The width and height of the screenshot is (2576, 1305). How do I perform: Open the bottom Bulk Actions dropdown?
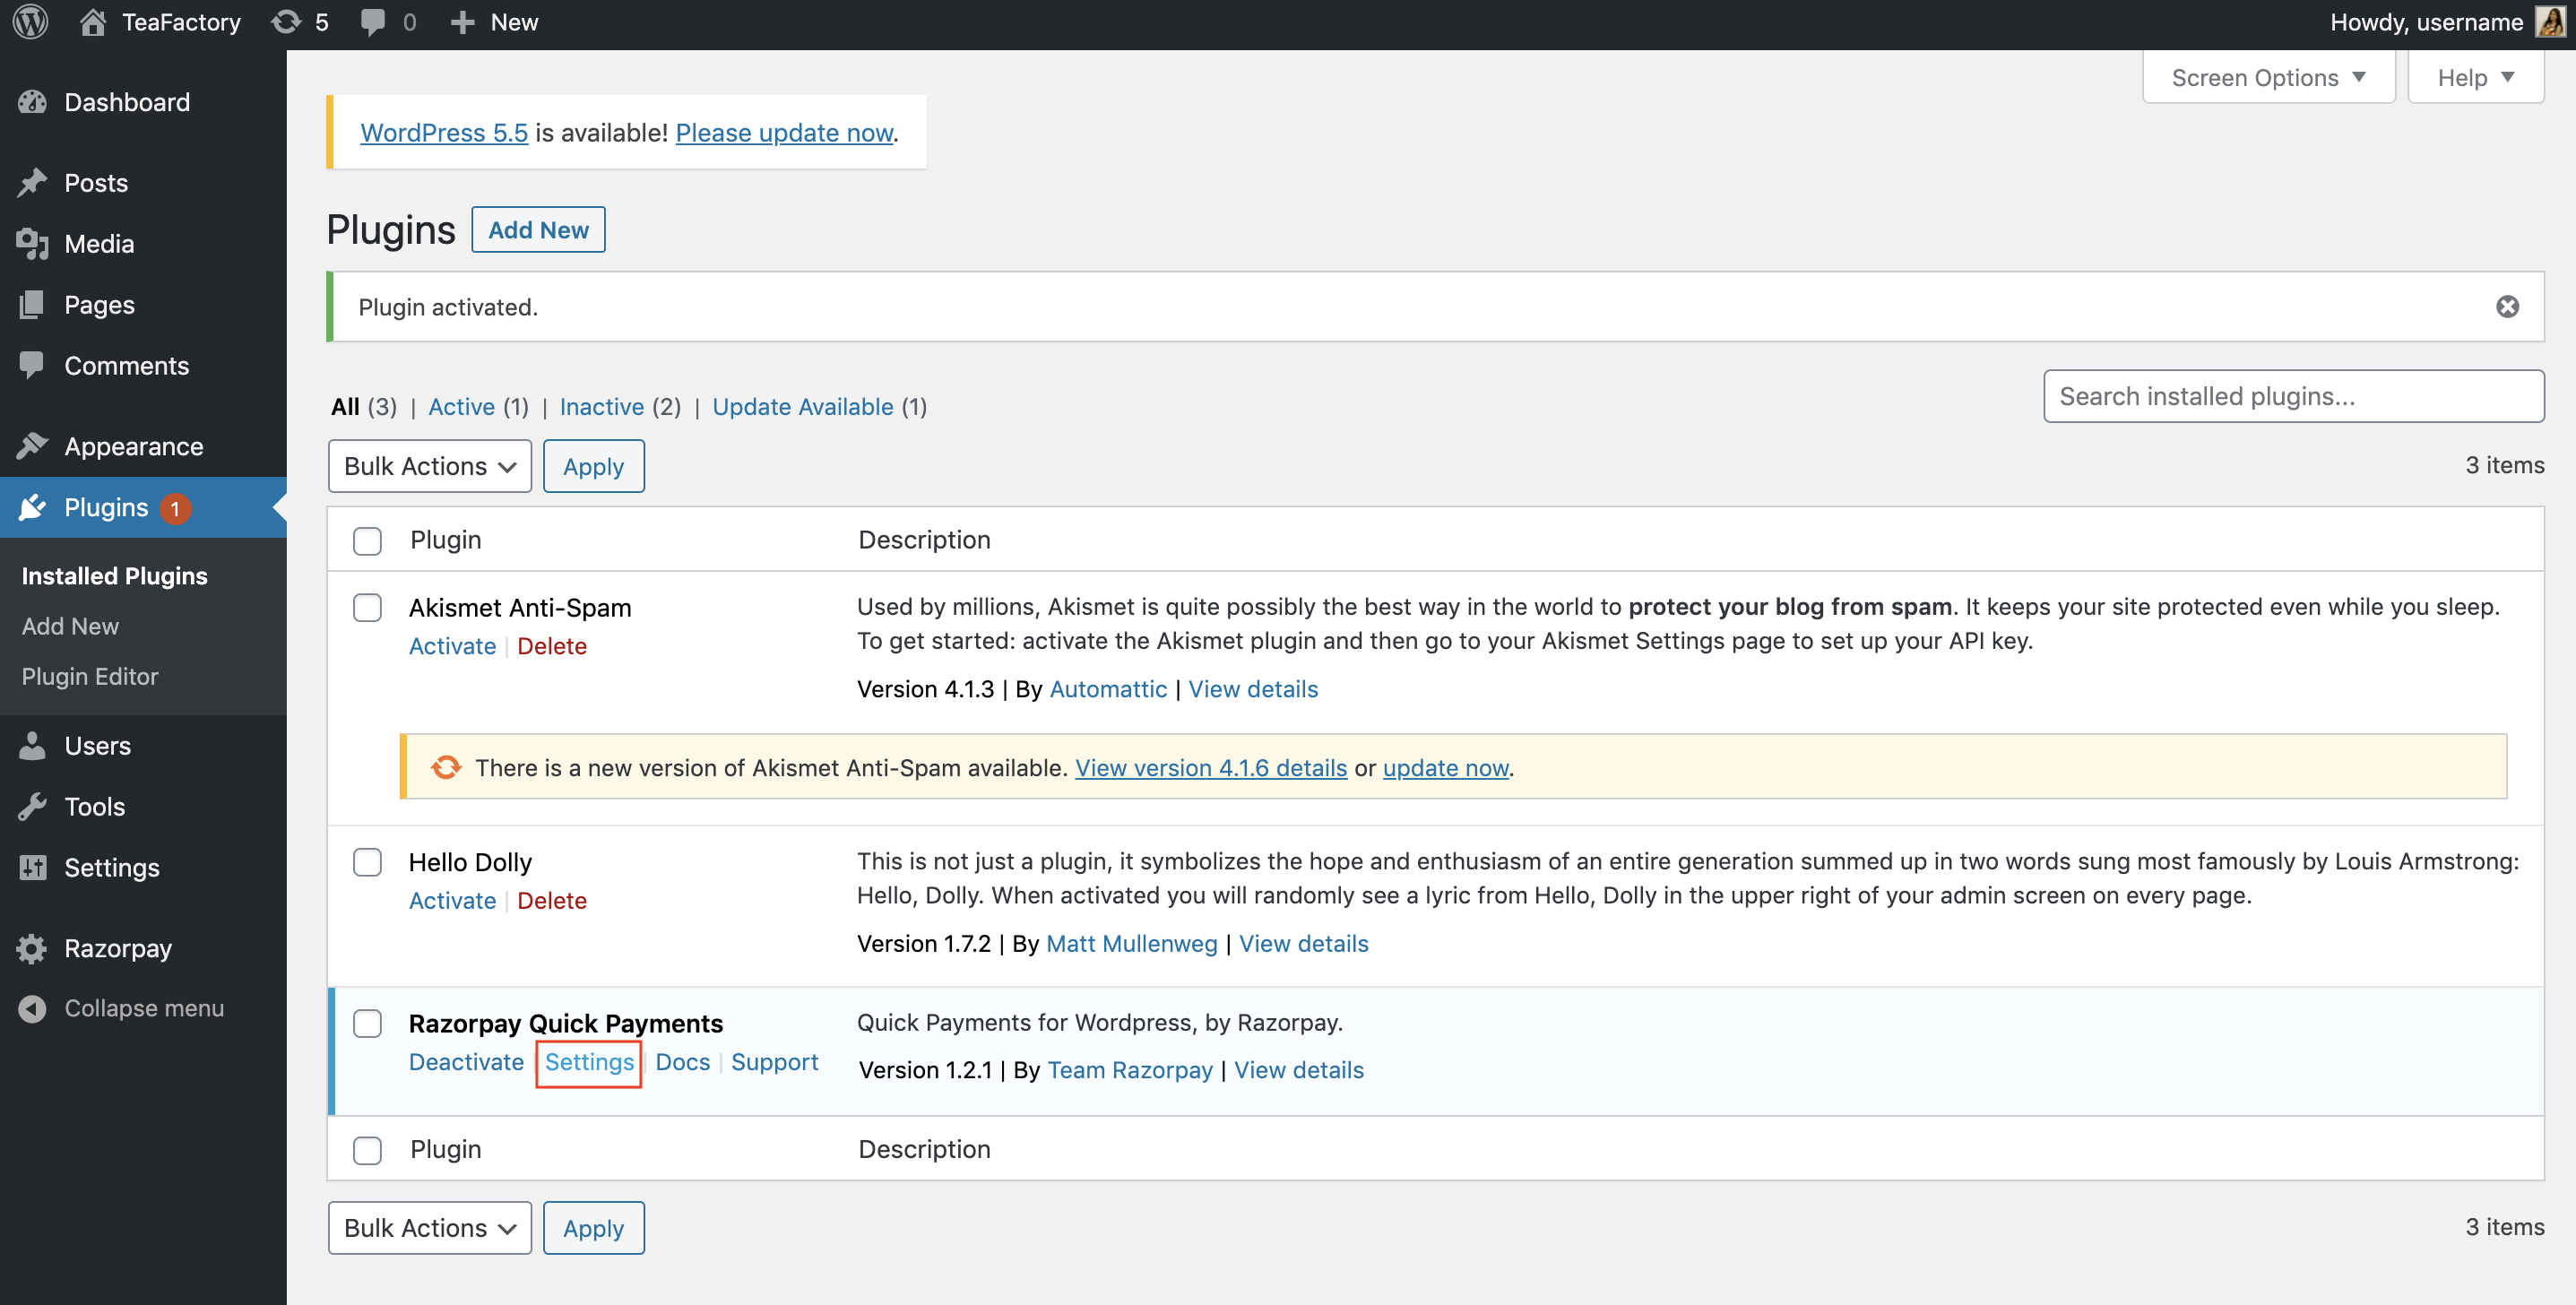(x=430, y=1228)
